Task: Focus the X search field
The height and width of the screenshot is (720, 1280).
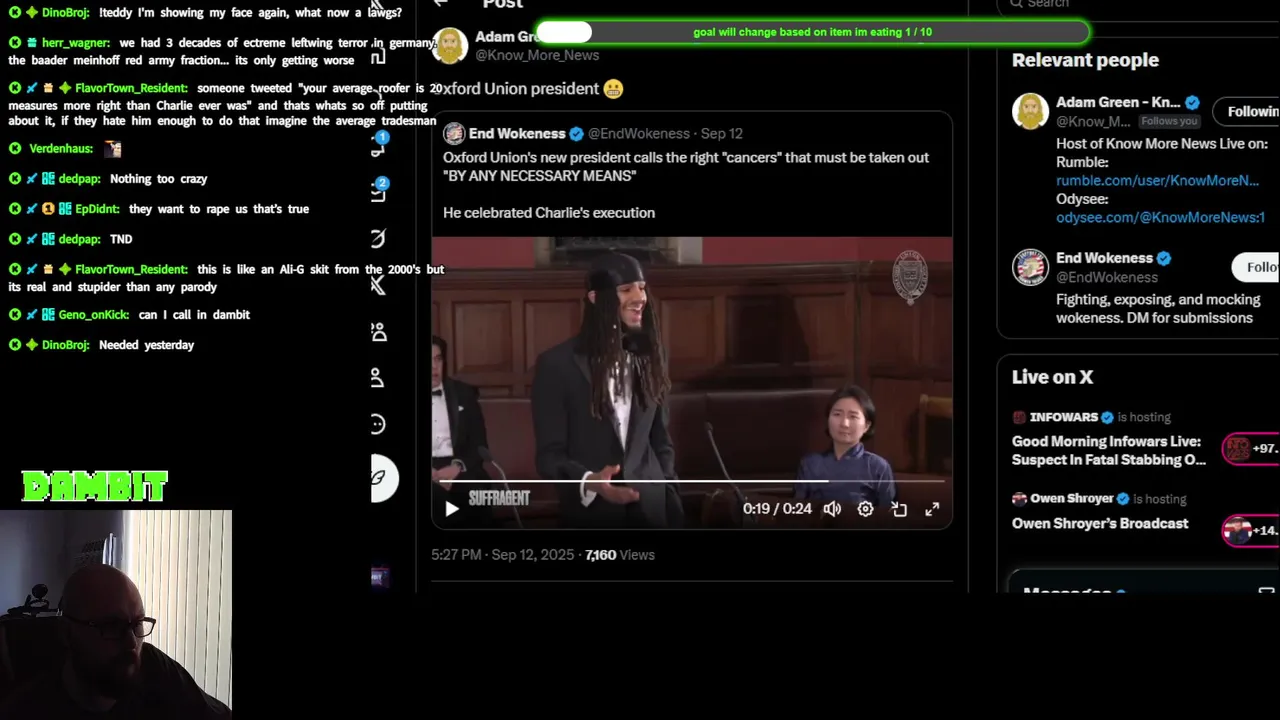Action: coord(1138,4)
